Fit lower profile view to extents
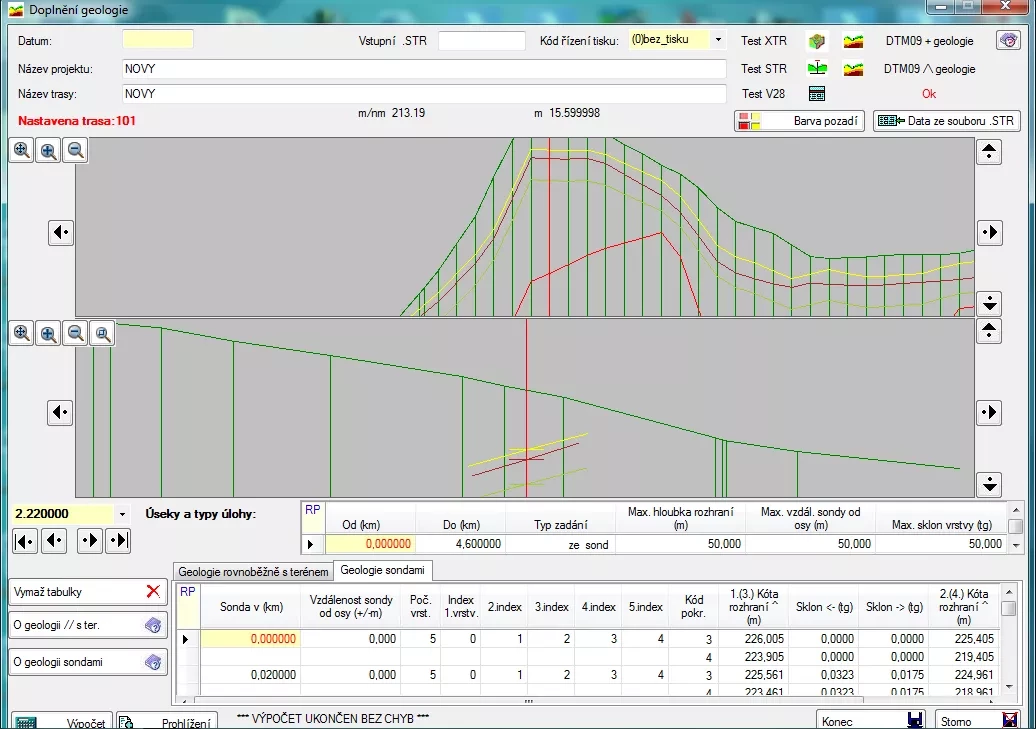The height and width of the screenshot is (729, 1036). coord(21,334)
